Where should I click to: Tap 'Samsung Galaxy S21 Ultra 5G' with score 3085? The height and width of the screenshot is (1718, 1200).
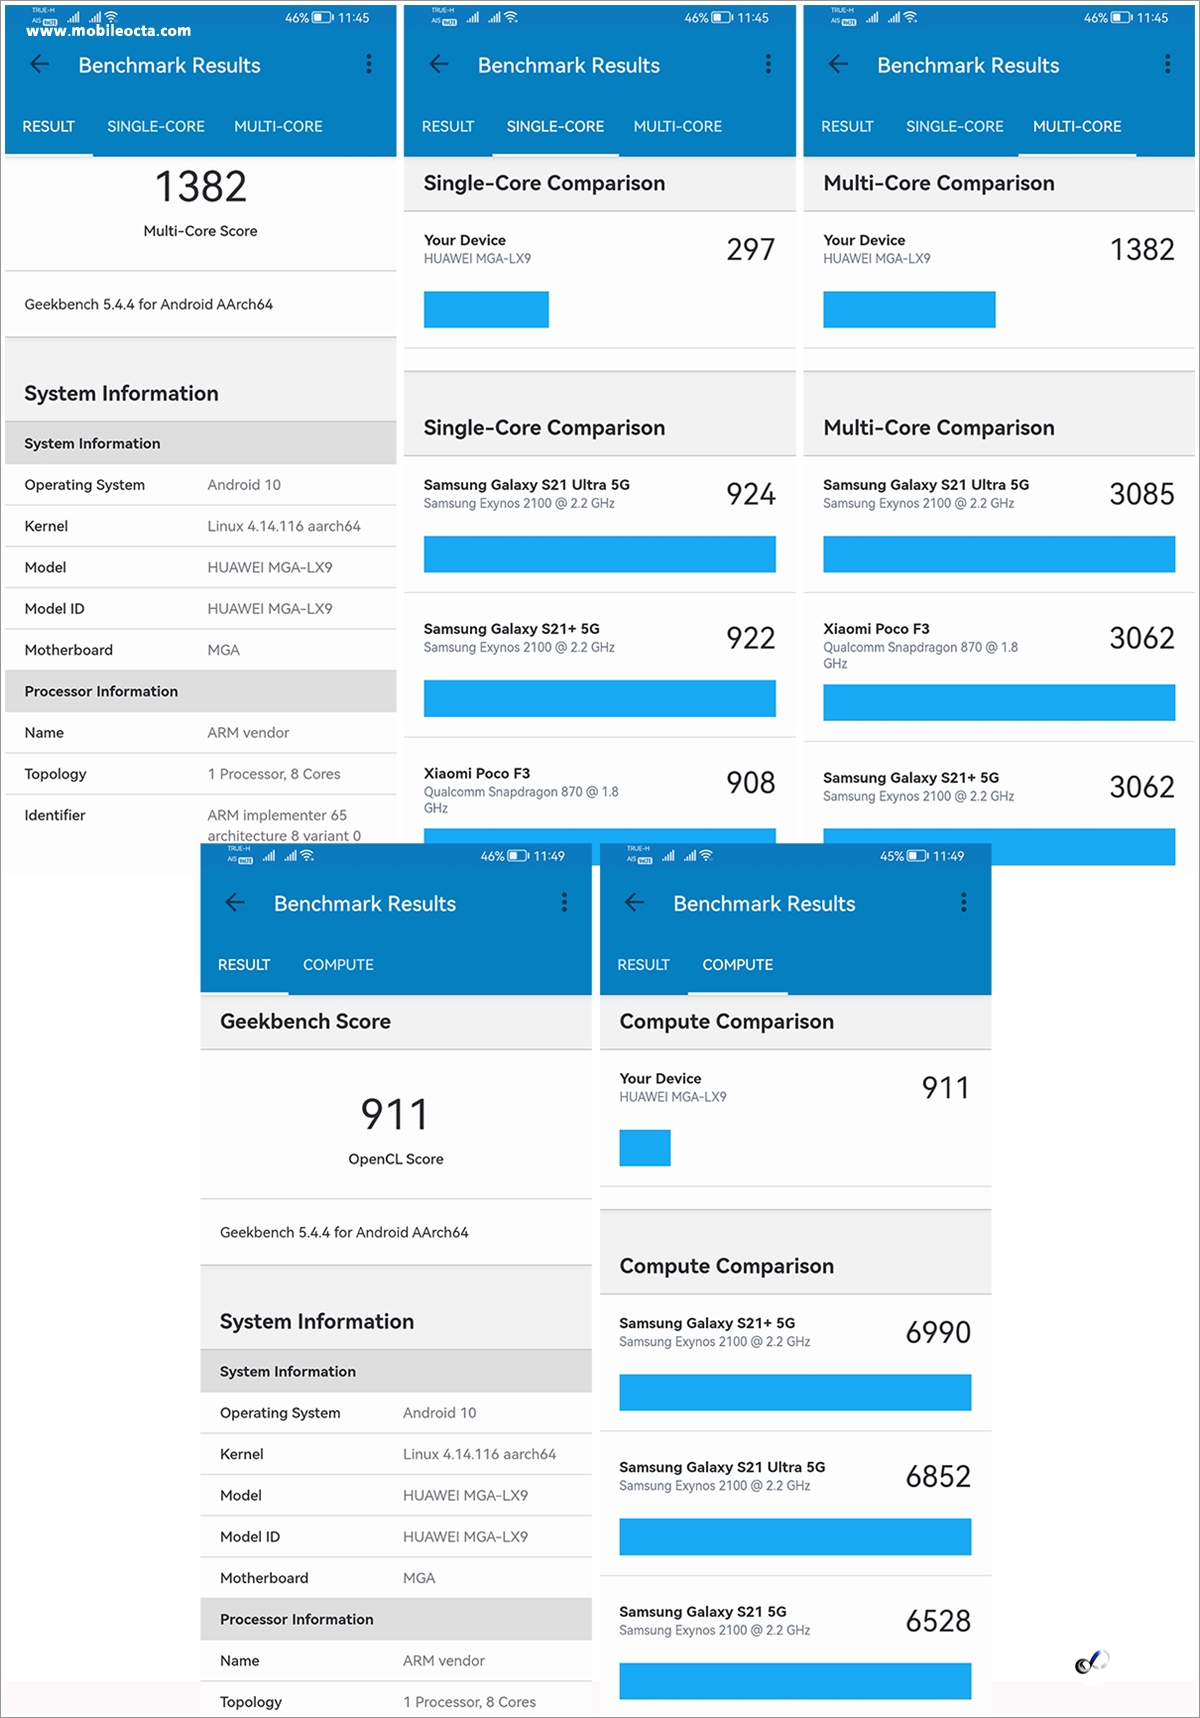pos(926,485)
